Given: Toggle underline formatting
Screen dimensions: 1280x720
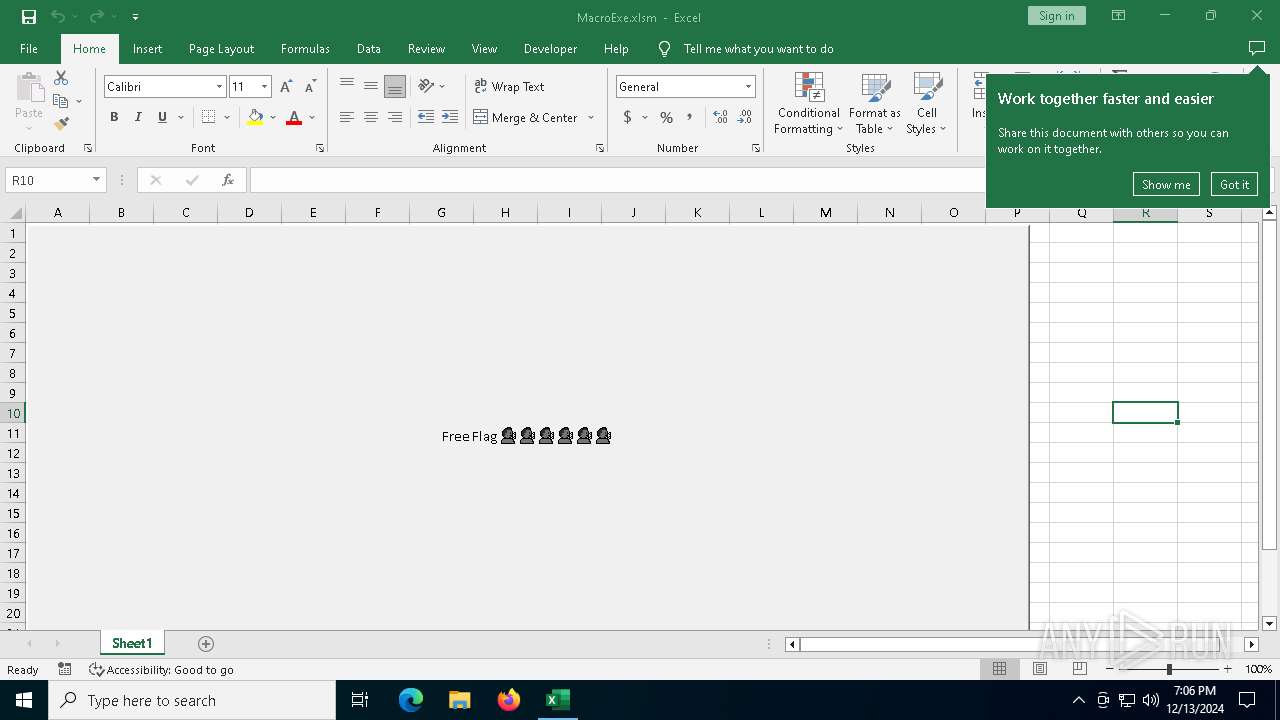Looking at the screenshot, I should tap(162, 118).
